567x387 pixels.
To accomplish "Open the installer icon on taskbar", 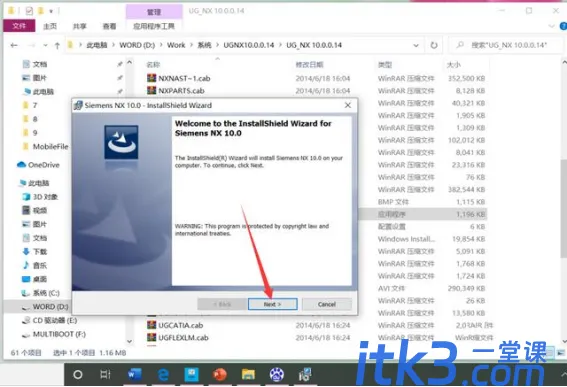I will [x=305, y=375].
